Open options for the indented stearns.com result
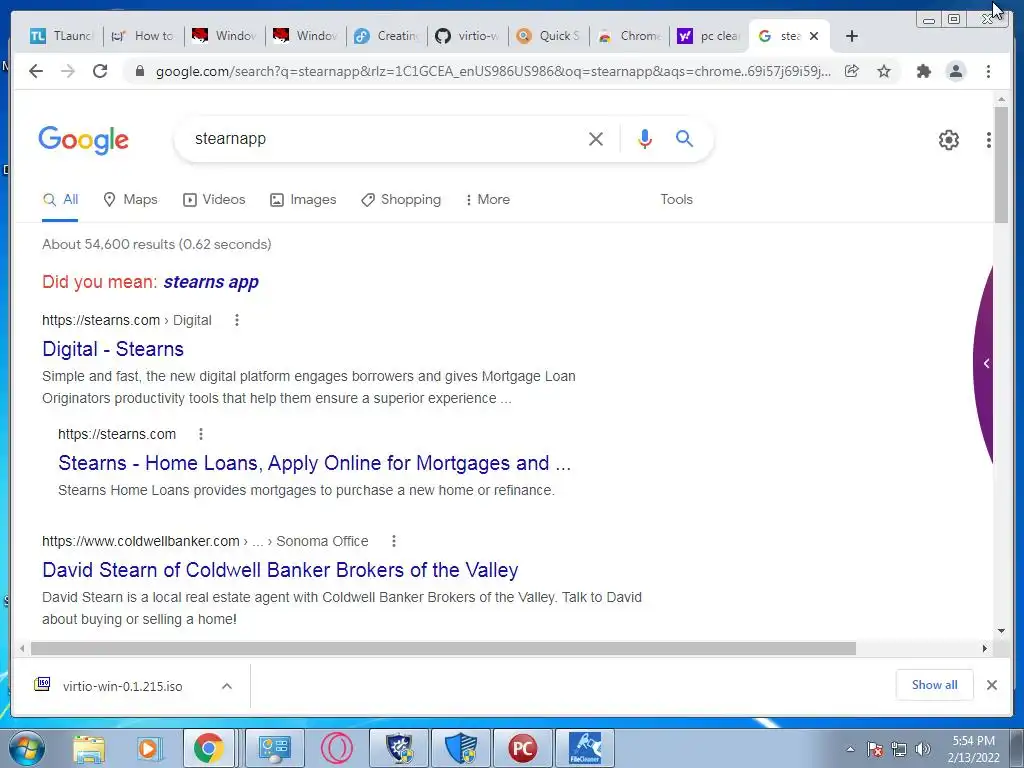Screen dimensions: 1024x768 pyautogui.click(x=200, y=434)
